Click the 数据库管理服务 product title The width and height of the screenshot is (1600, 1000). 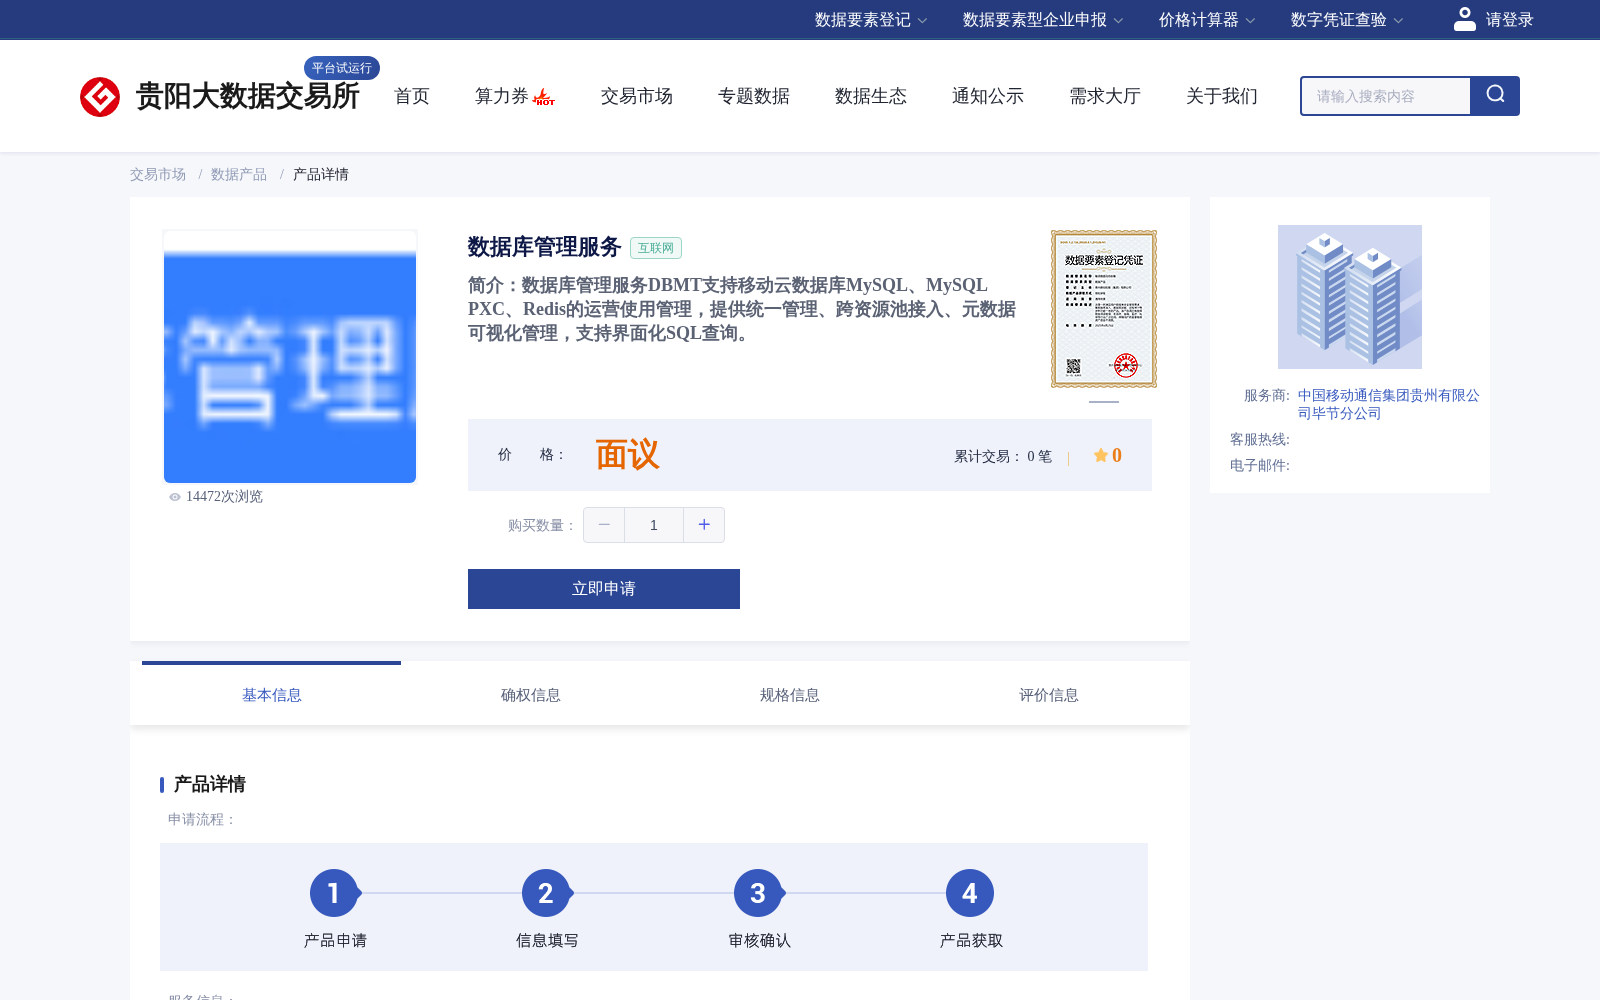pyautogui.click(x=544, y=247)
